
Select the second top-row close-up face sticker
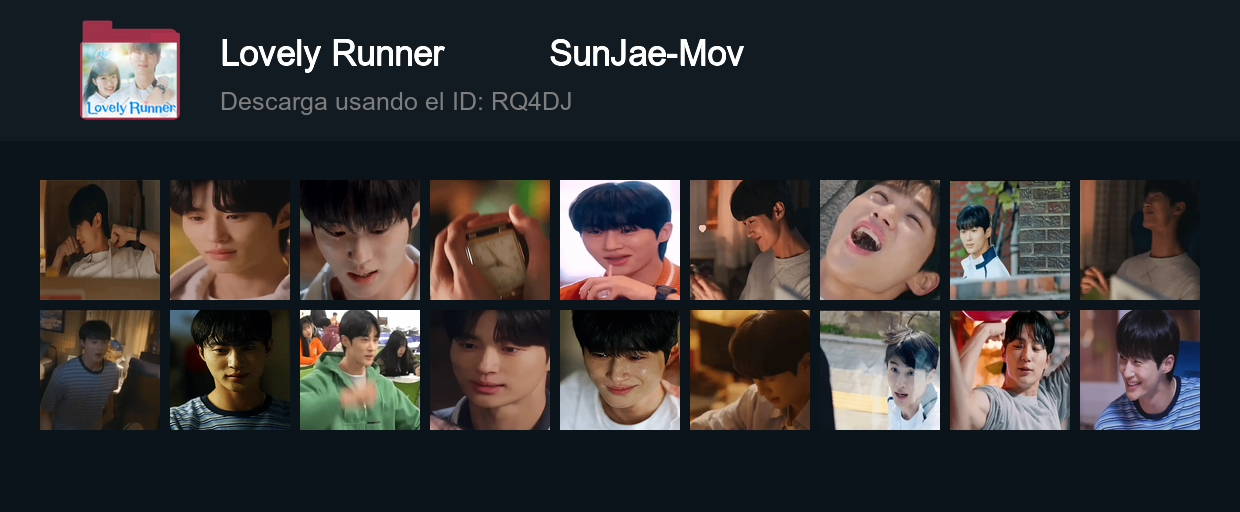[x=230, y=240]
